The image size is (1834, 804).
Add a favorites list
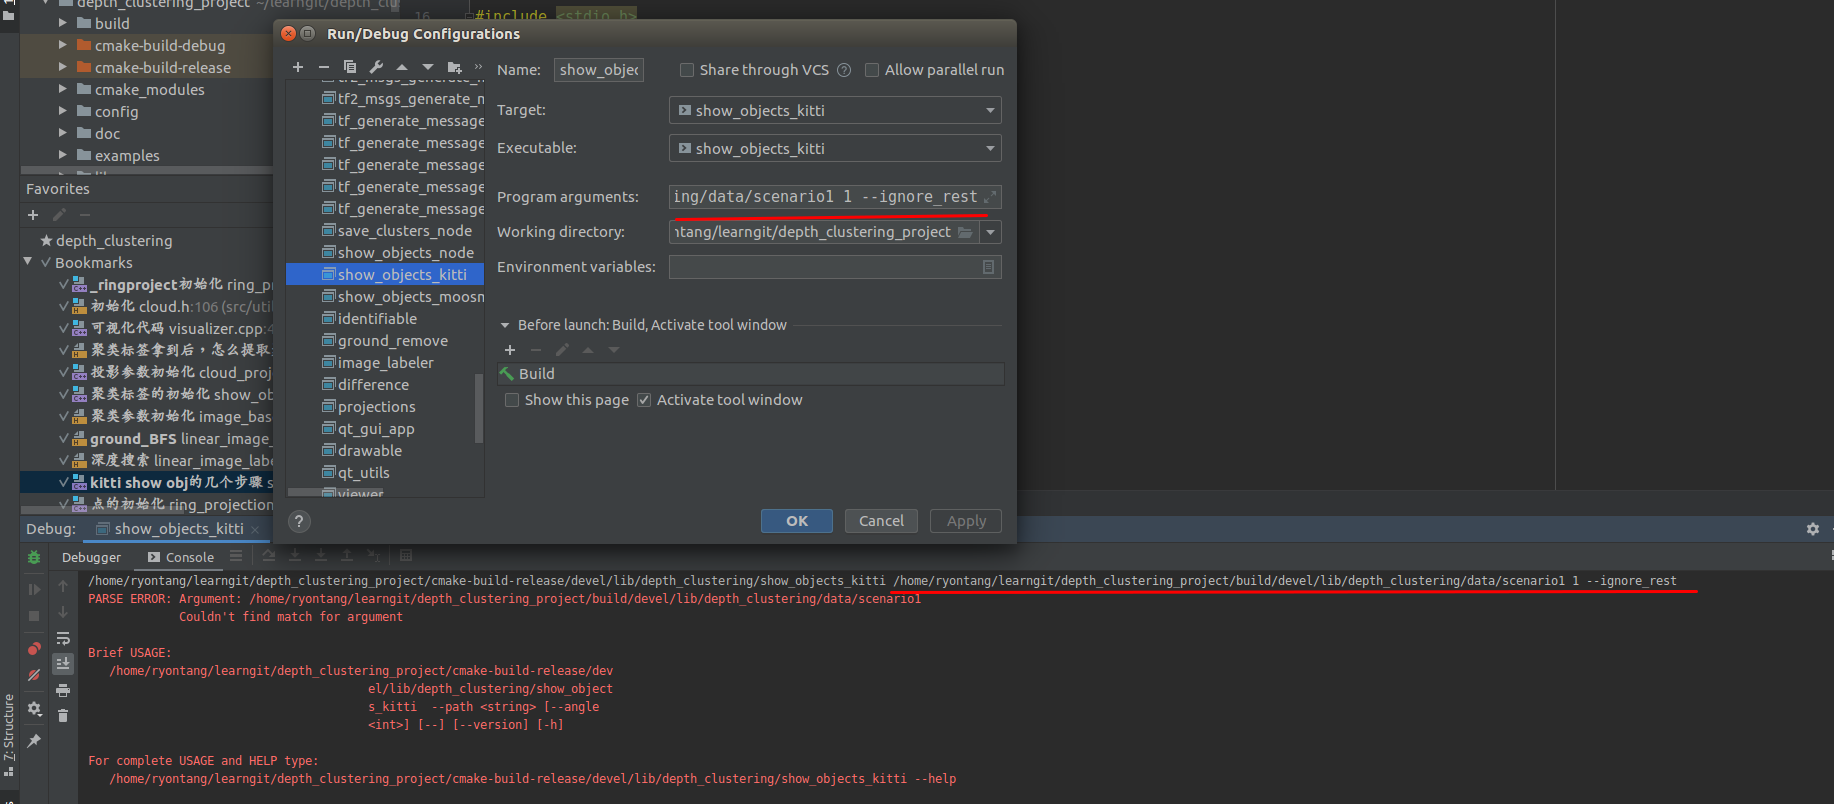33,215
